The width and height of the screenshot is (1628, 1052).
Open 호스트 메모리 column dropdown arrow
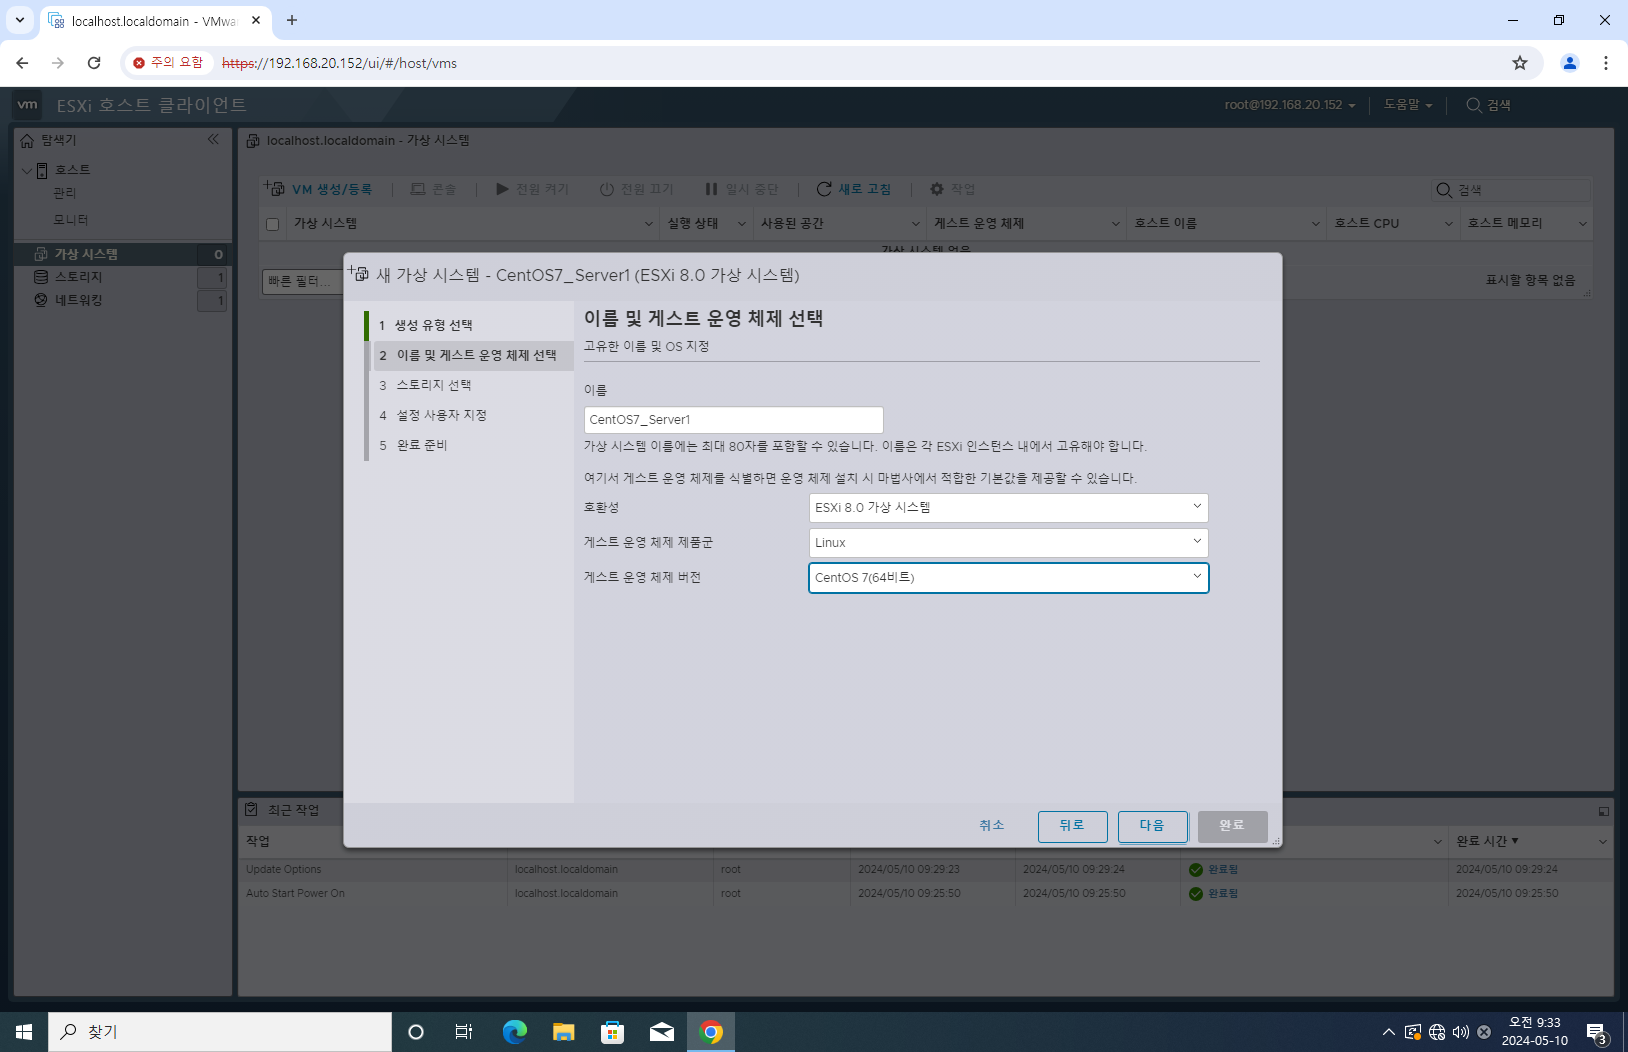pyautogui.click(x=1582, y=224)
